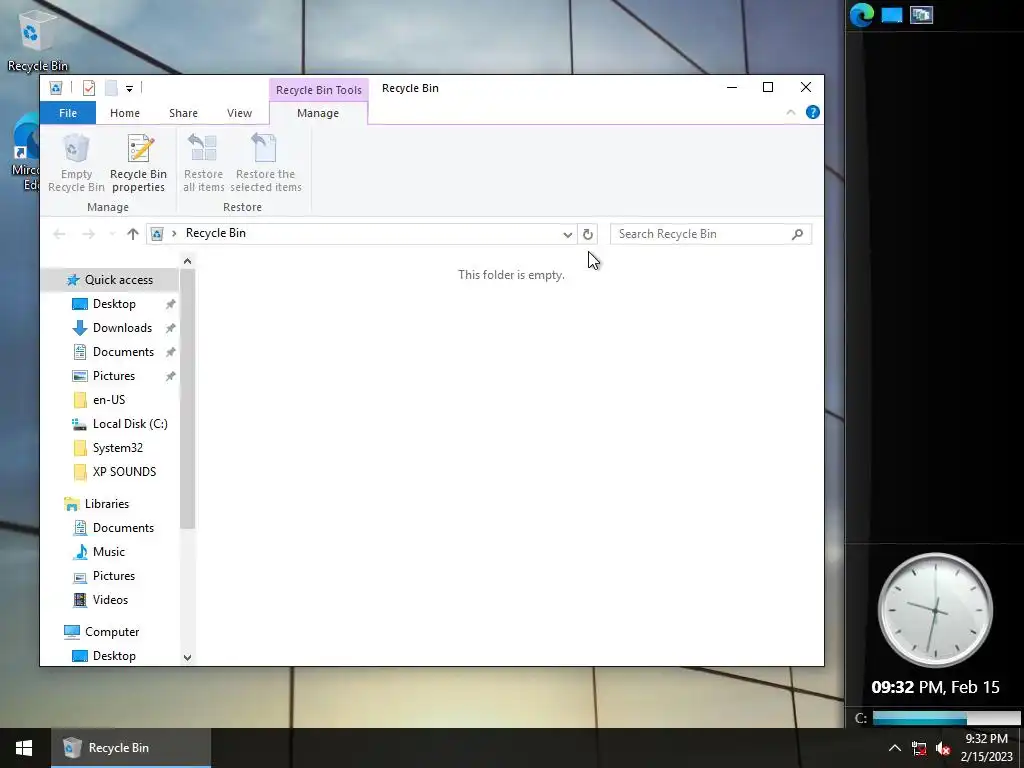Click Restore all items icon
The height and width of the screenshot is (768, 1024).
tap(203, 148)
